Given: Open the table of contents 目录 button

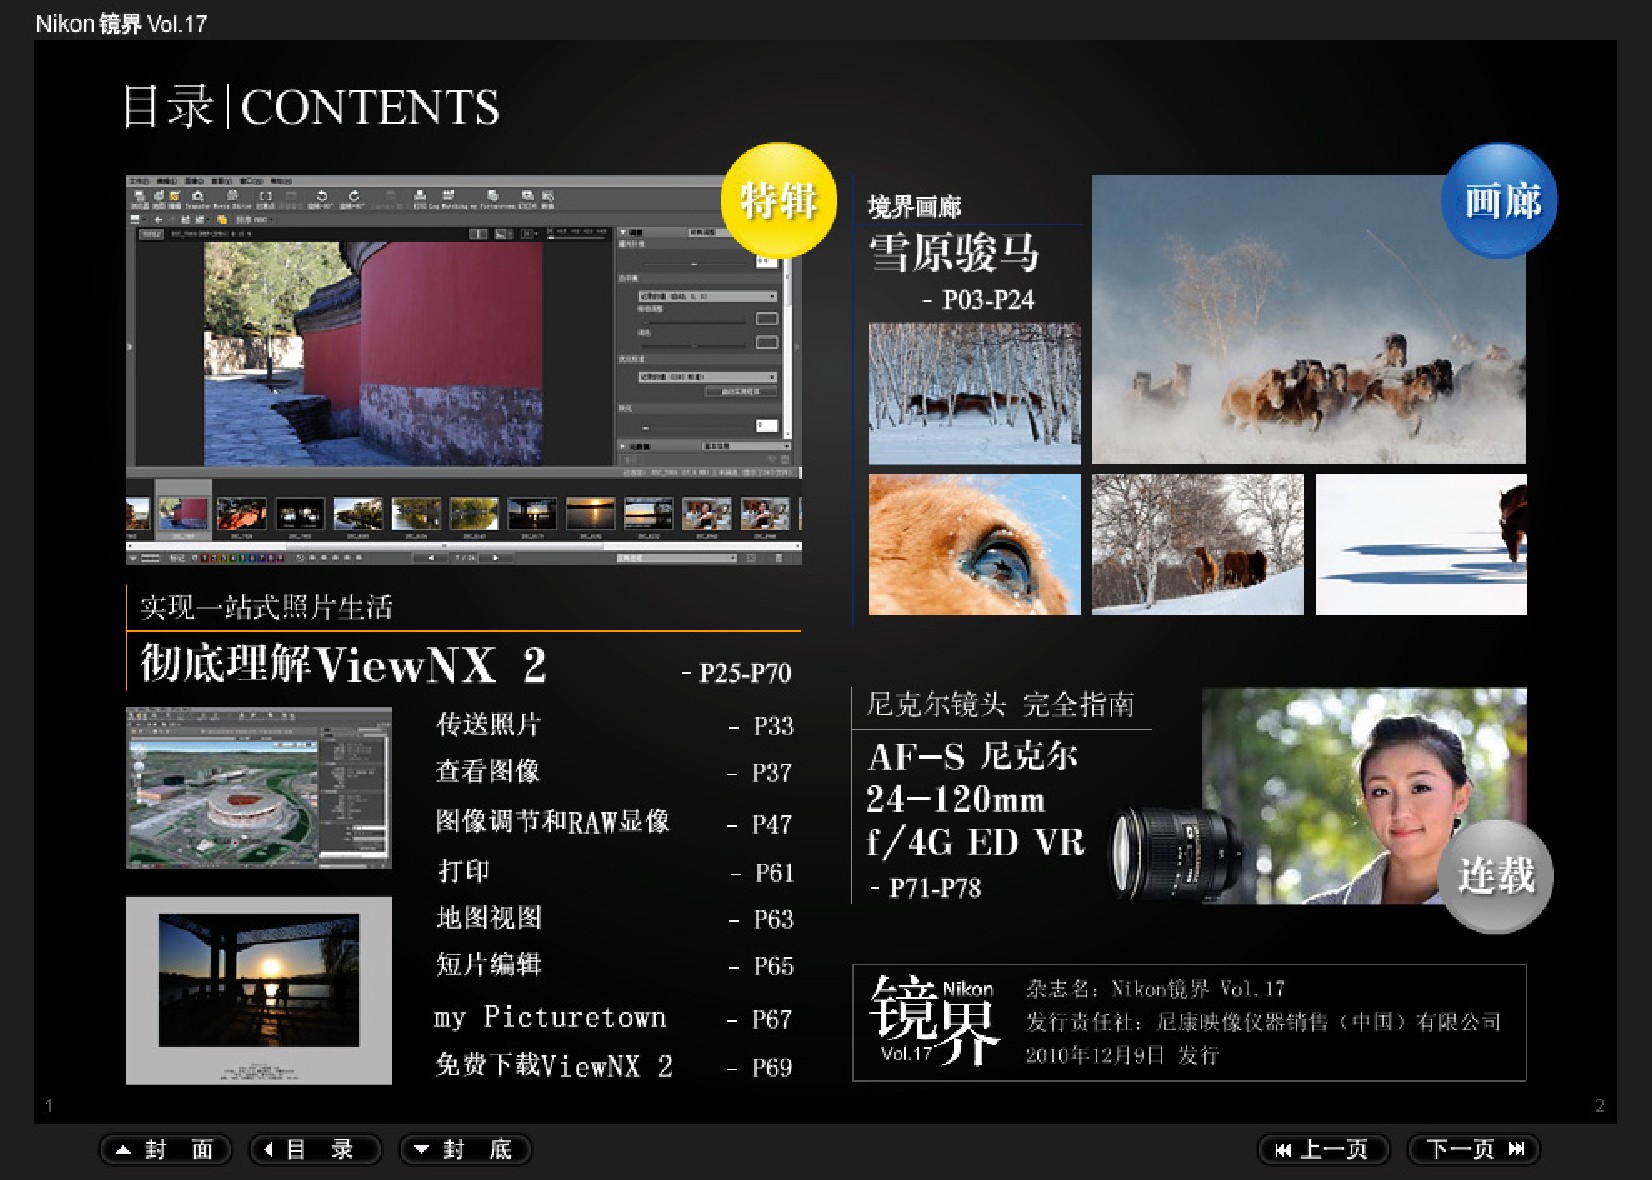Looking at the screenshot, I should 315,1149.
